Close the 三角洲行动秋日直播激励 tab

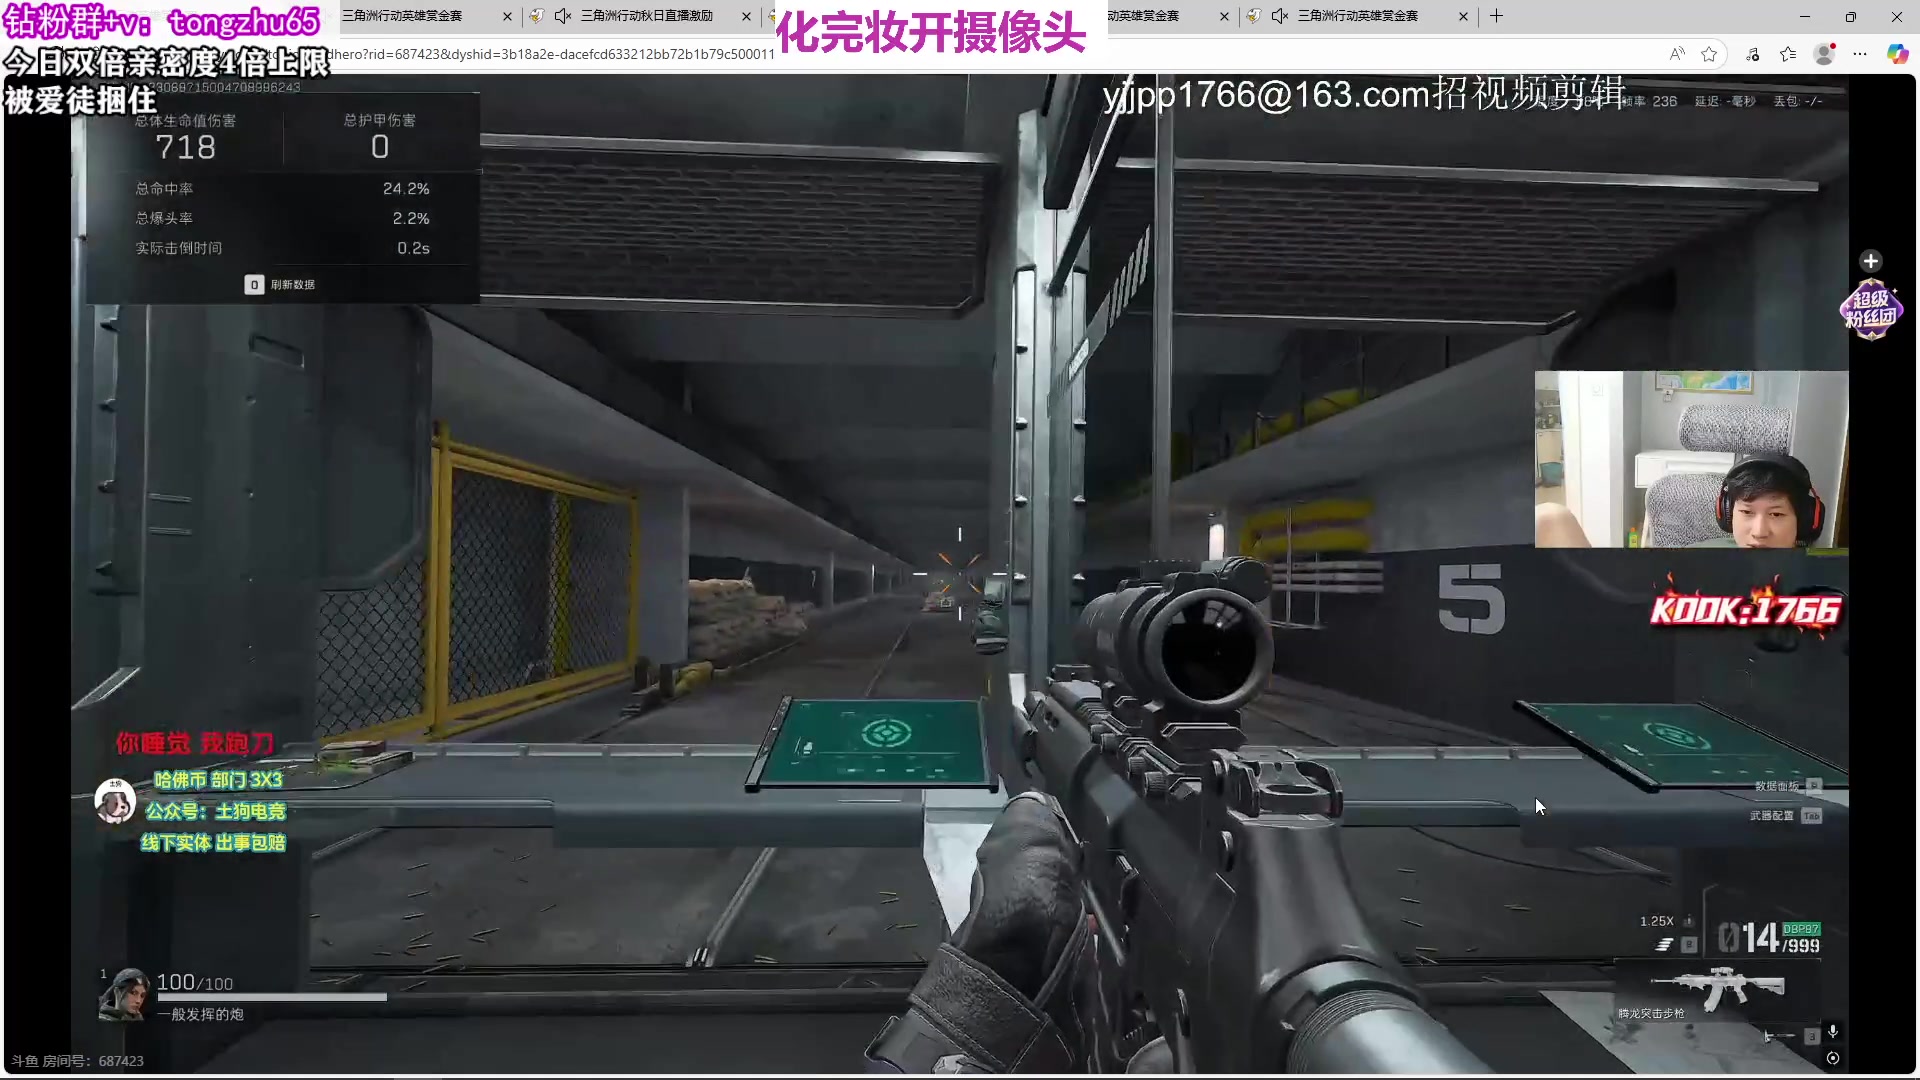(746, 16)
